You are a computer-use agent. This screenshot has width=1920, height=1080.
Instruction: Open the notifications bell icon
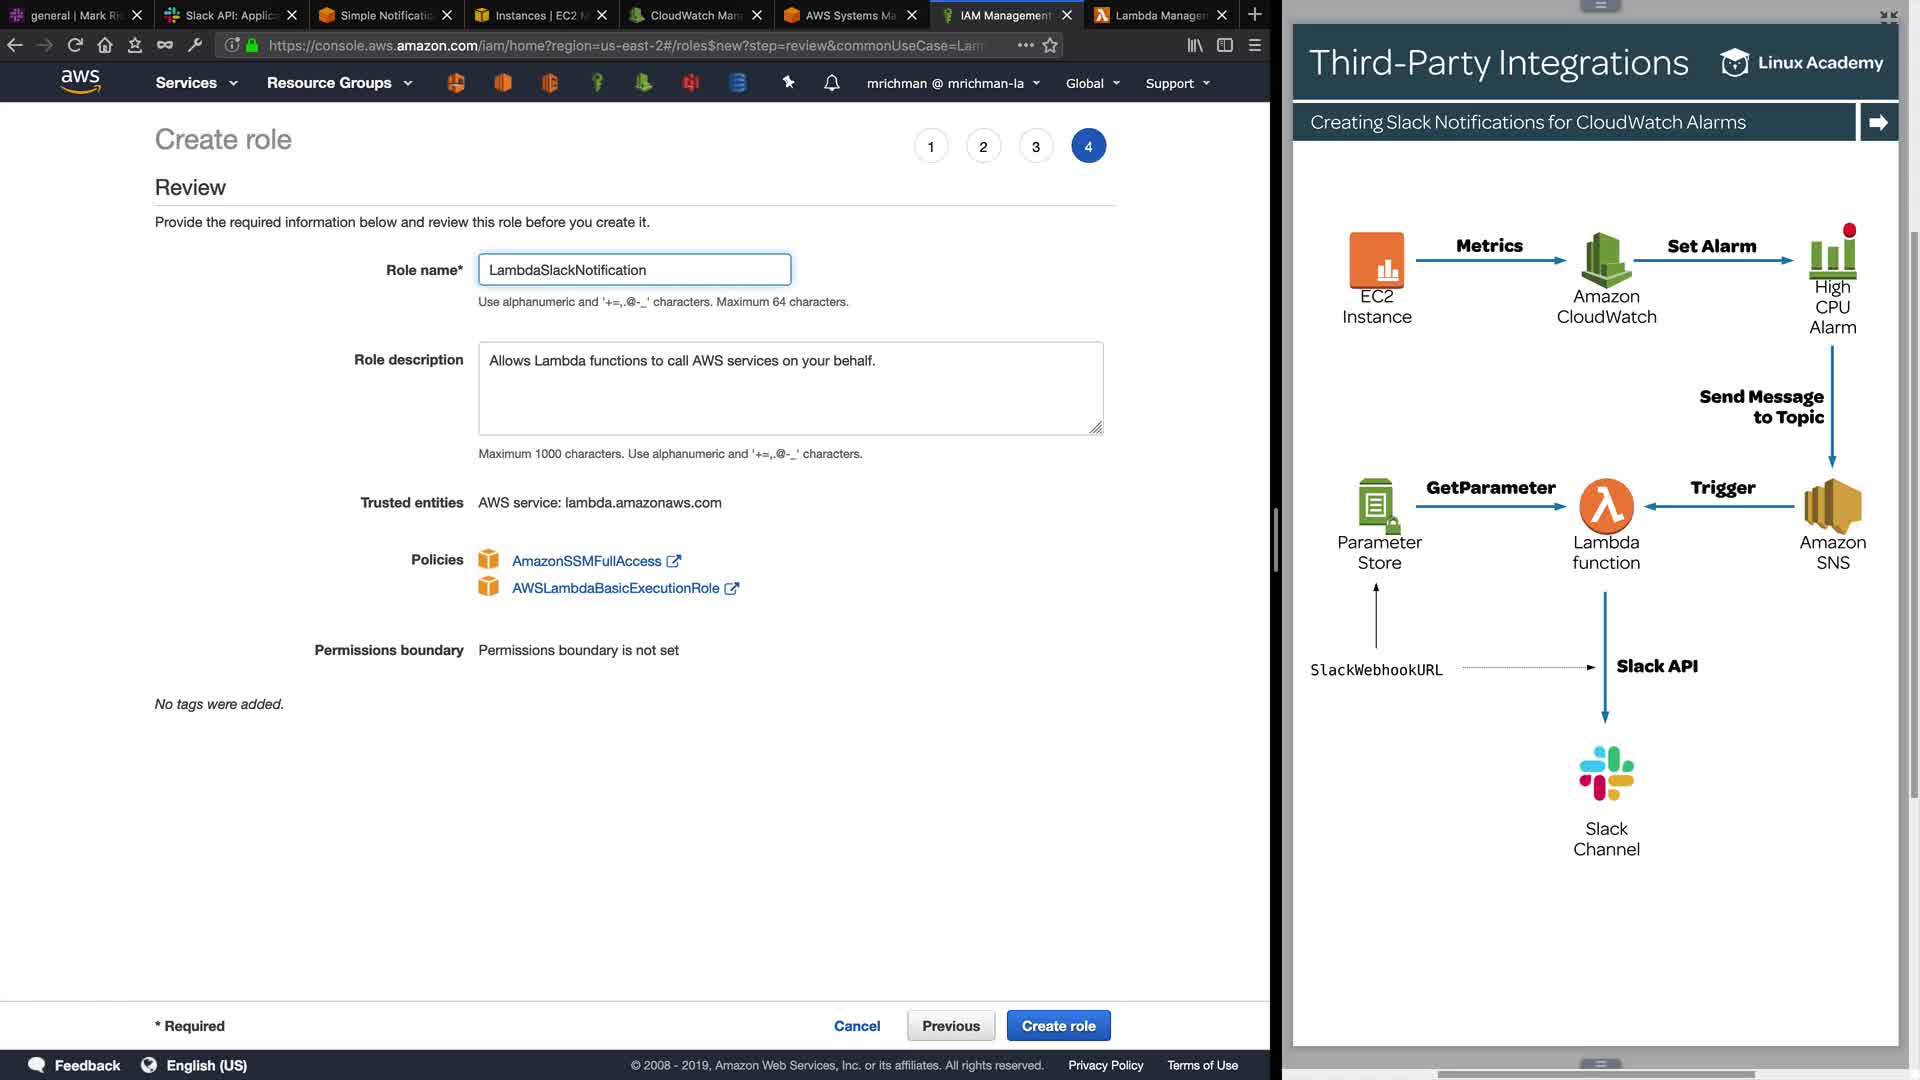coord(831,83)
